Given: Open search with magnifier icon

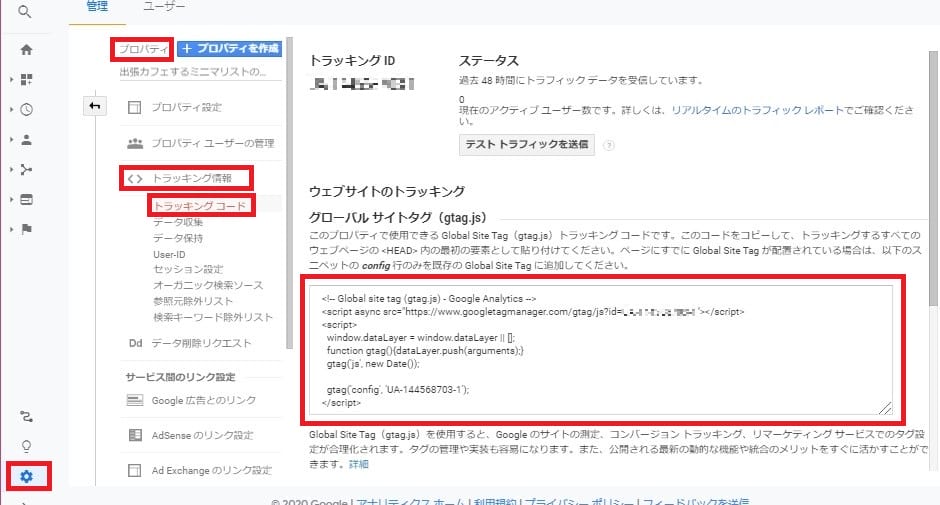Looking at the screenshot, I should point(25,11).
